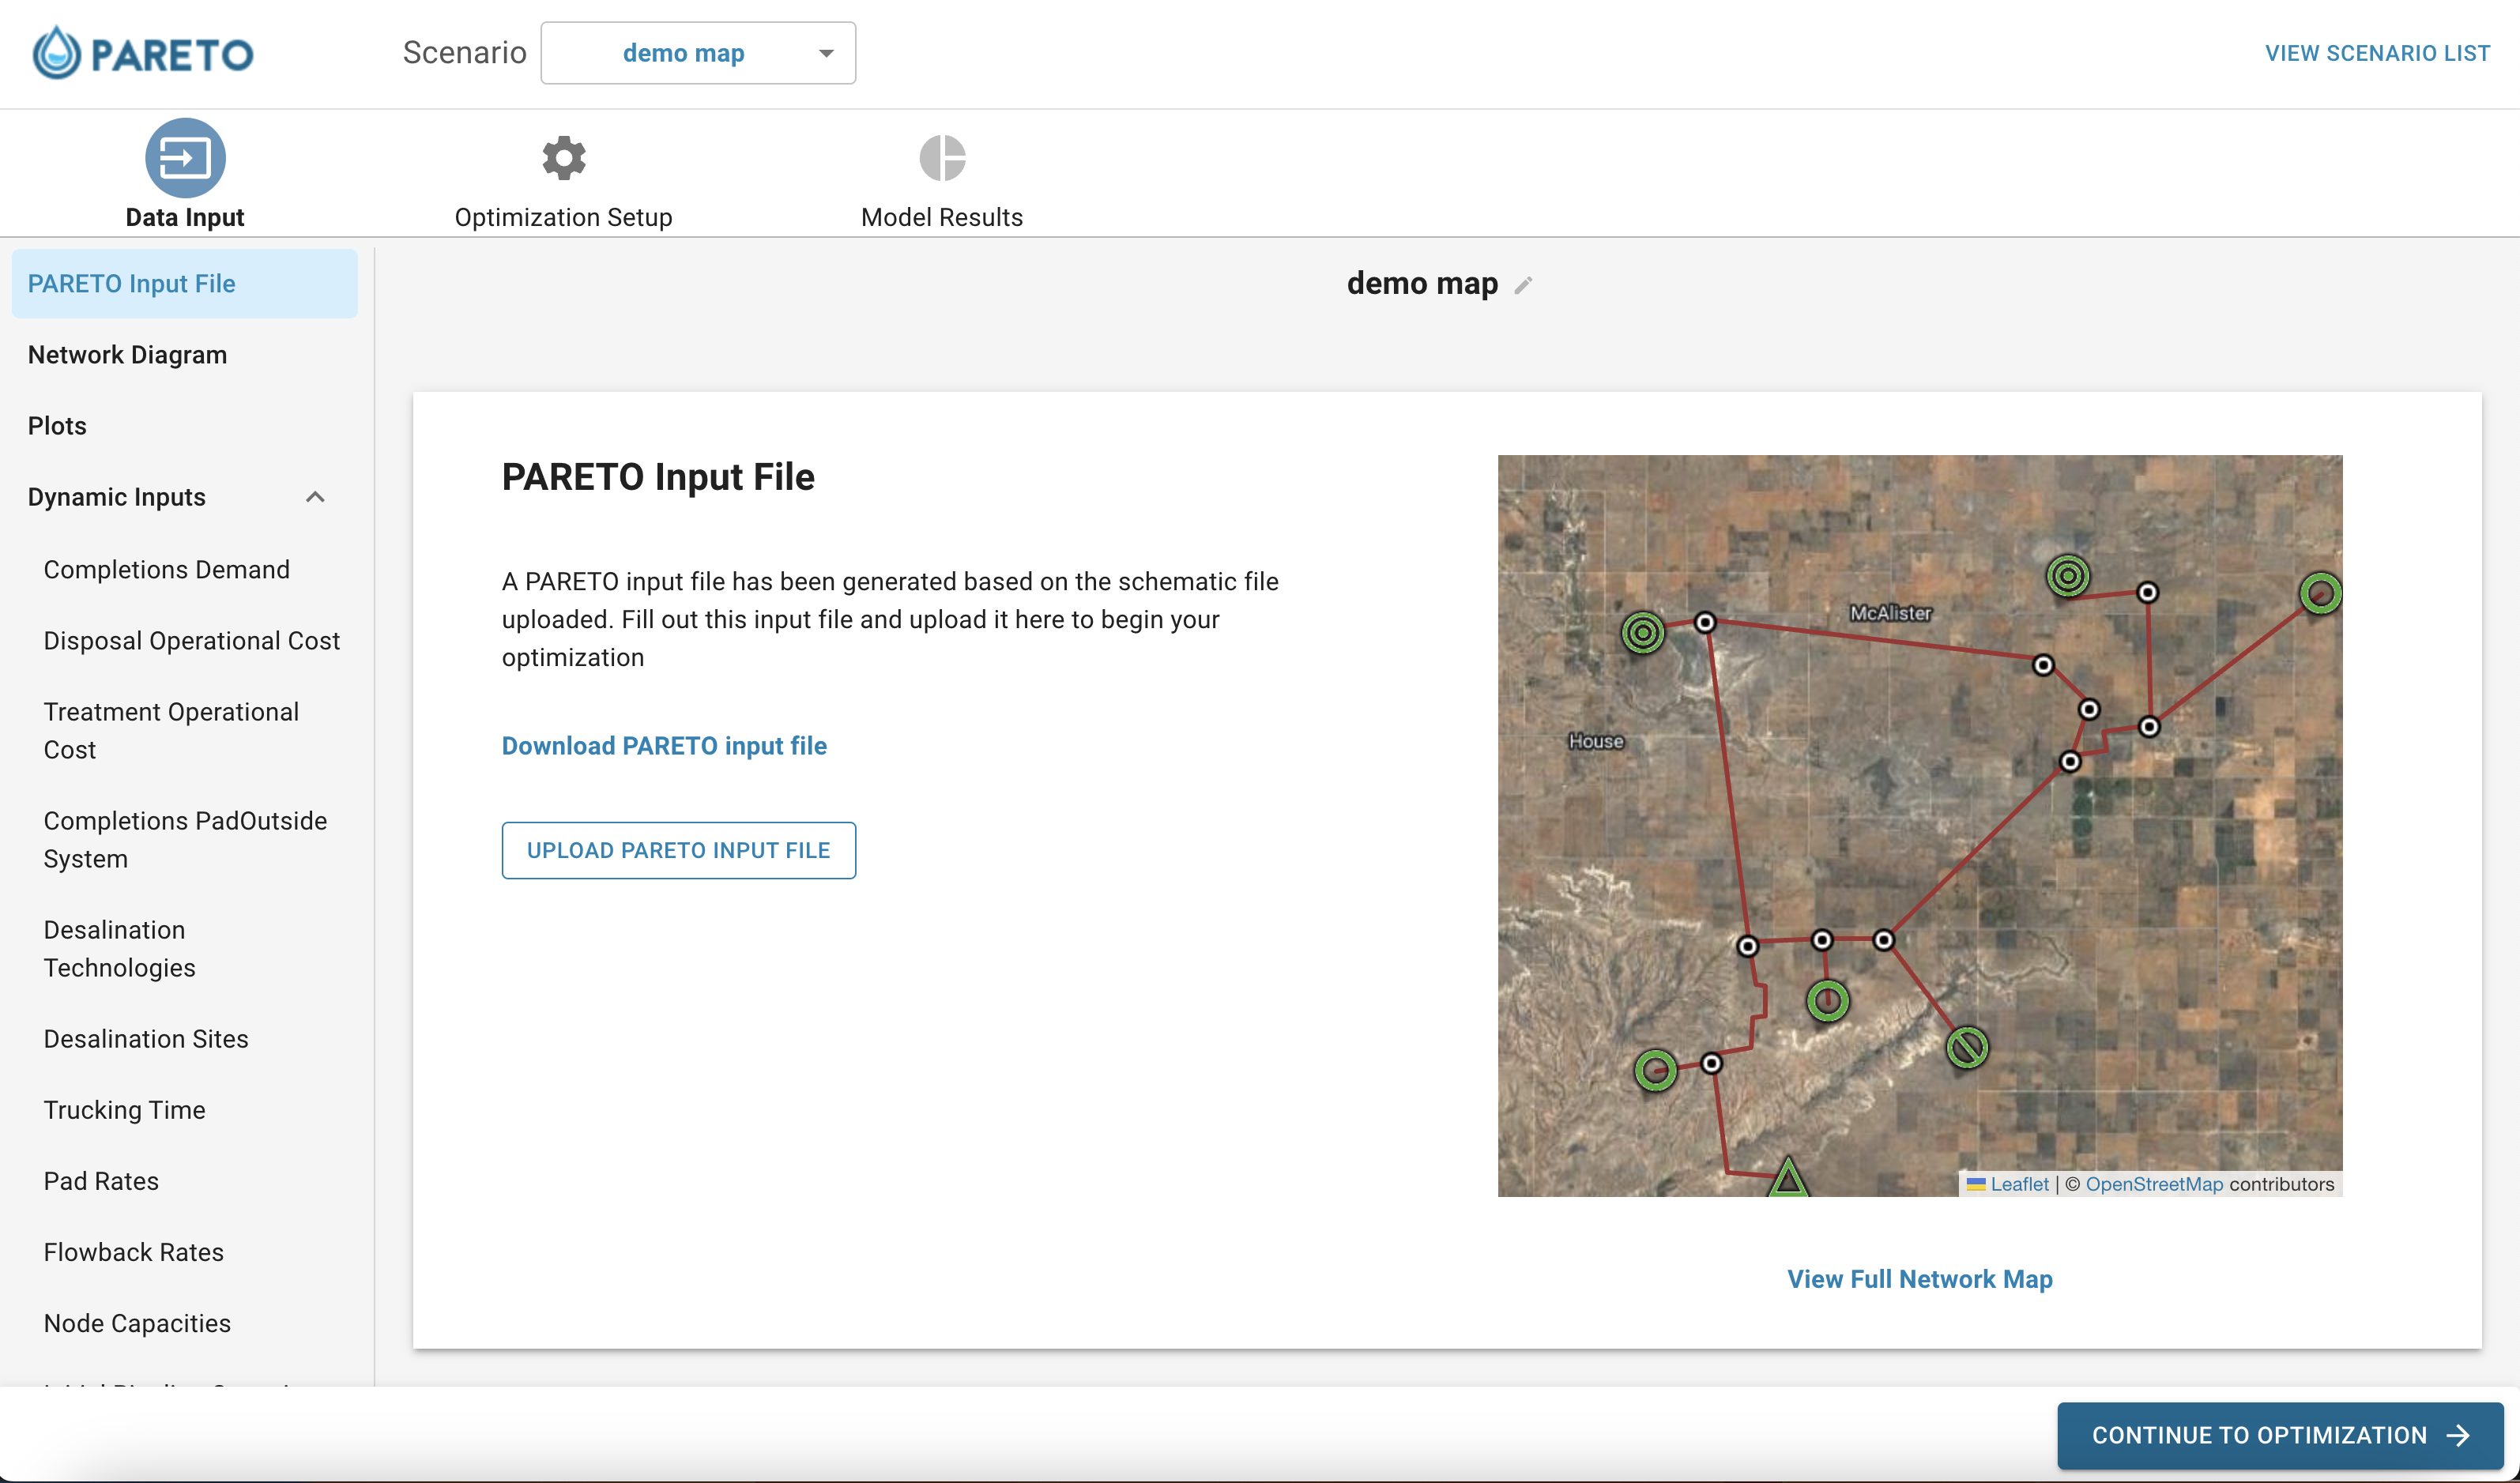Click Download PARETO input file link
Viewport: 2520px width, 1483px height.
pos(664,746)
